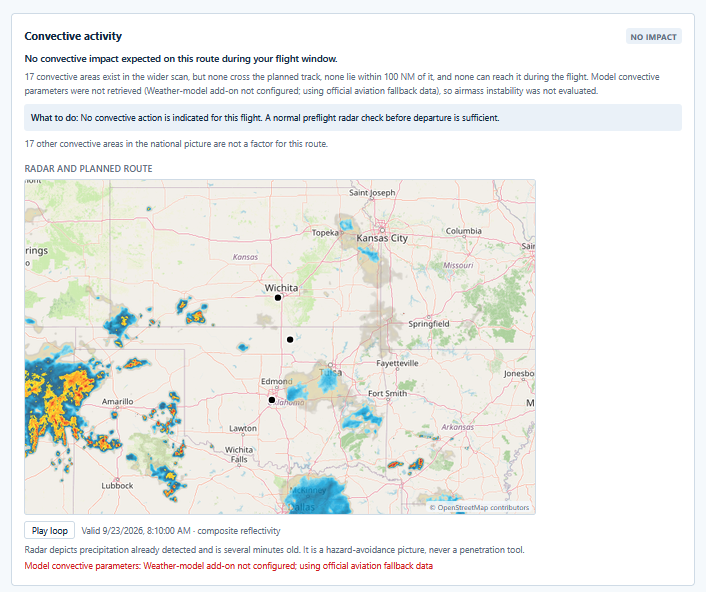Click the Springfield label on map
This screenshot has width=706, height=592.
(x=429, y=324)
